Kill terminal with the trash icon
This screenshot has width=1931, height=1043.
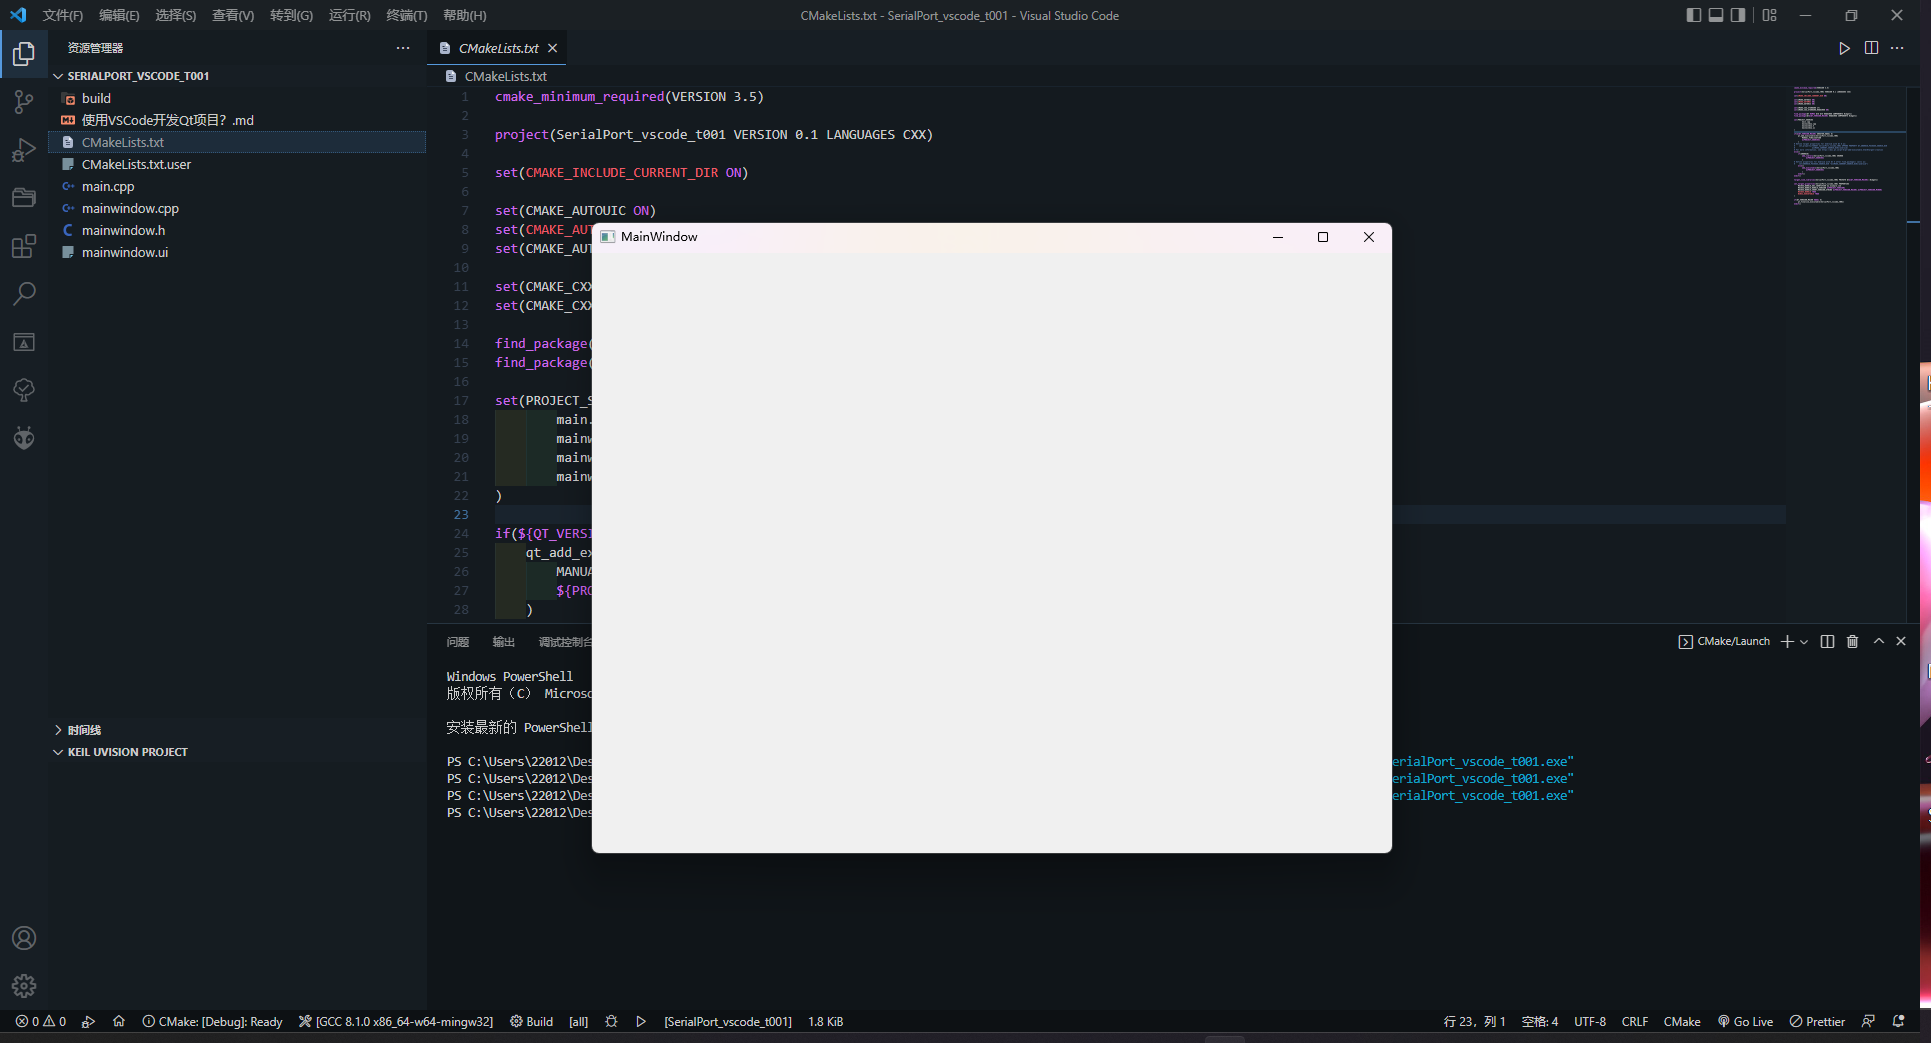1852,642
